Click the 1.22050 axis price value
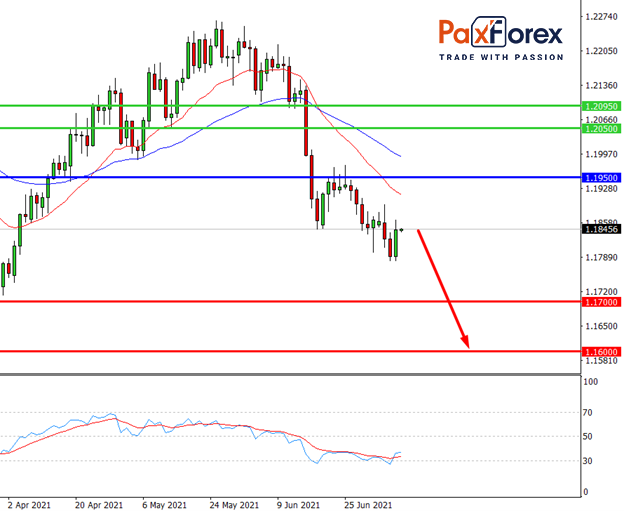Image resolution: width=624 pixels, height=511 pixels. (x=601, y=51)
